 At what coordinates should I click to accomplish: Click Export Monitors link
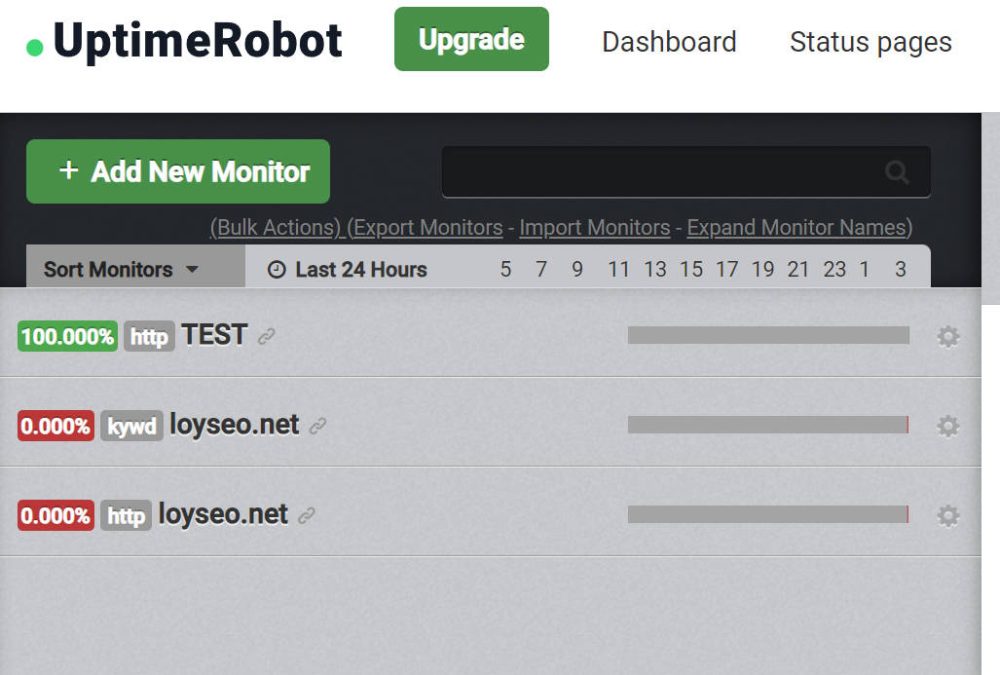(x=428, y=228)
